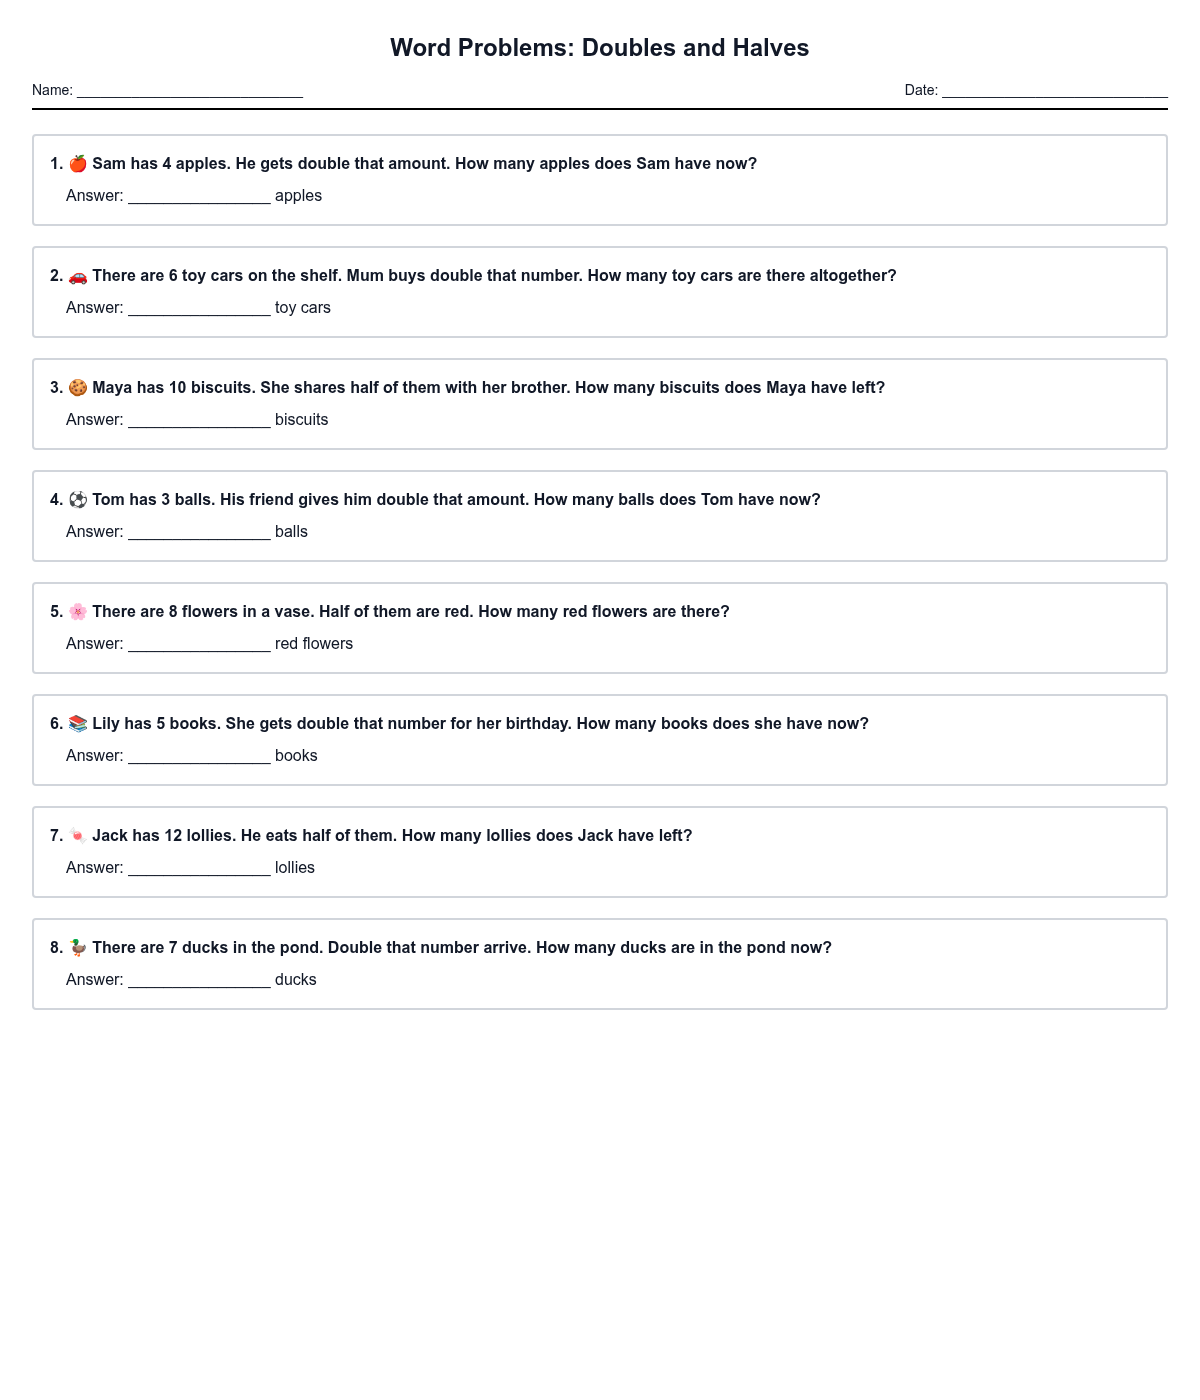Click the red flowers answer blank
This screenshot has width=1200, height=1400.
coord(199,644)
